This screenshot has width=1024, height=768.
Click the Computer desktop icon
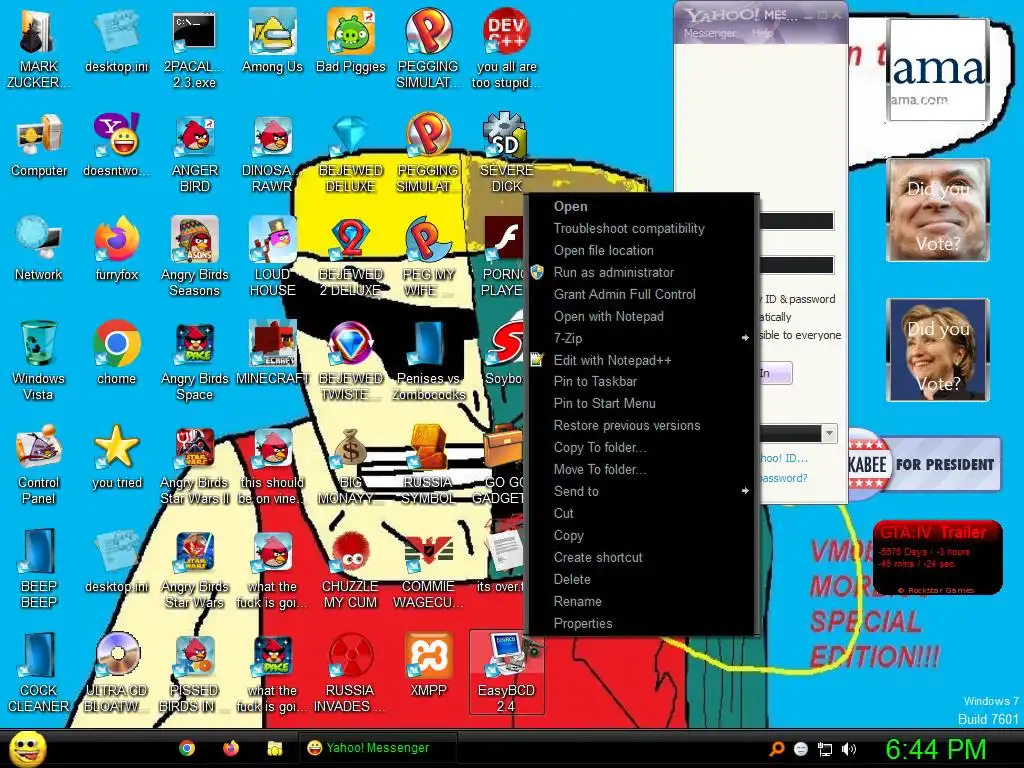(x=39, y=147)
